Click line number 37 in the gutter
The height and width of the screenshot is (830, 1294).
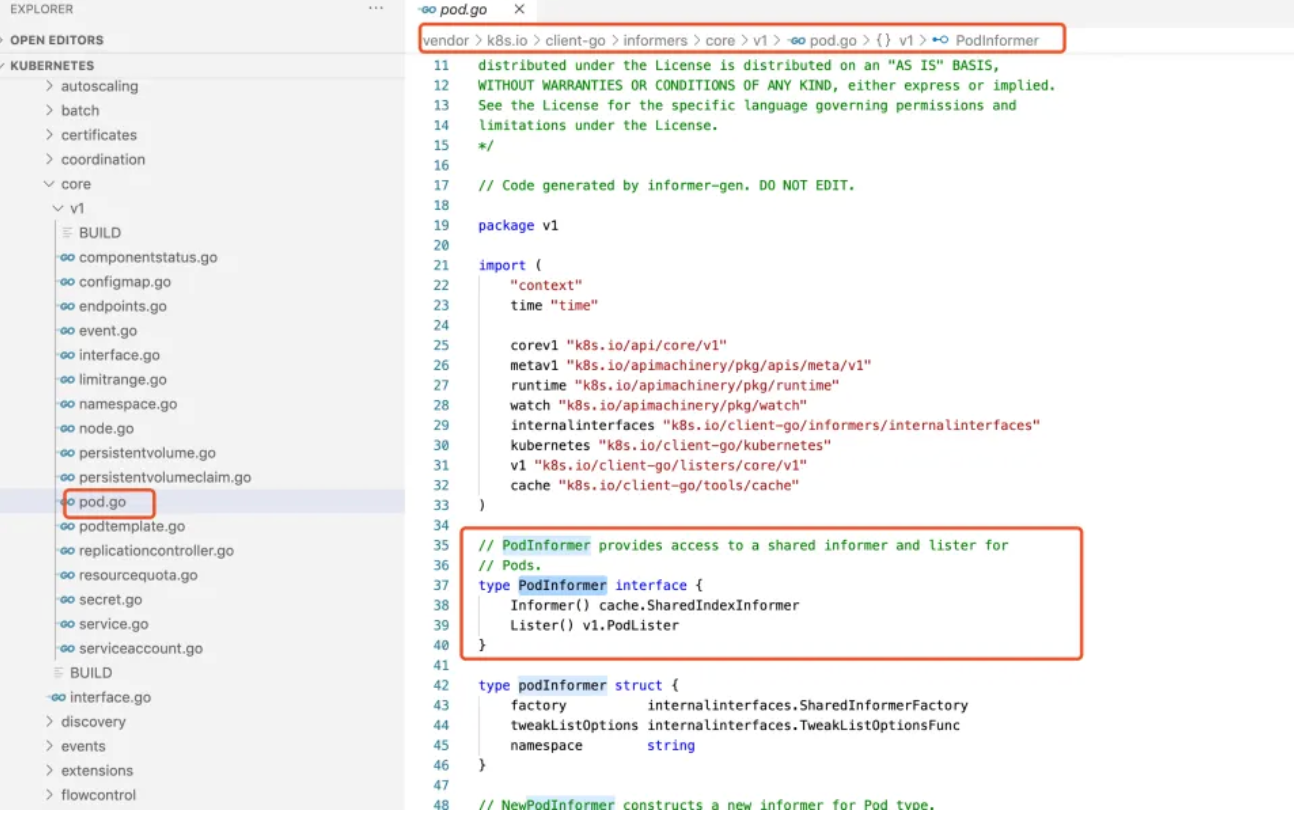coord(441,586)
